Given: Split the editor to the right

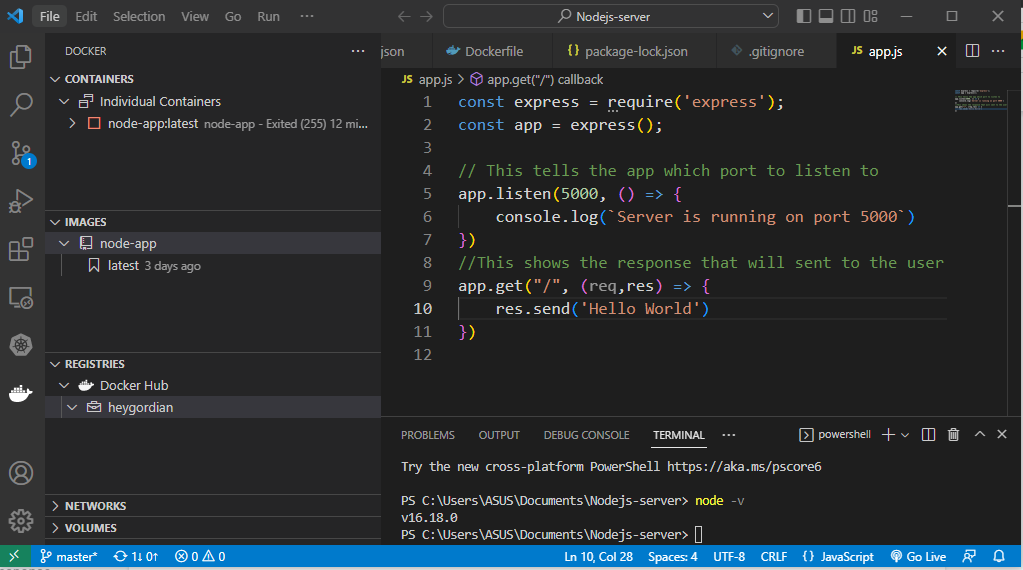Looking at the screenshot, I should tap(972, 51).
